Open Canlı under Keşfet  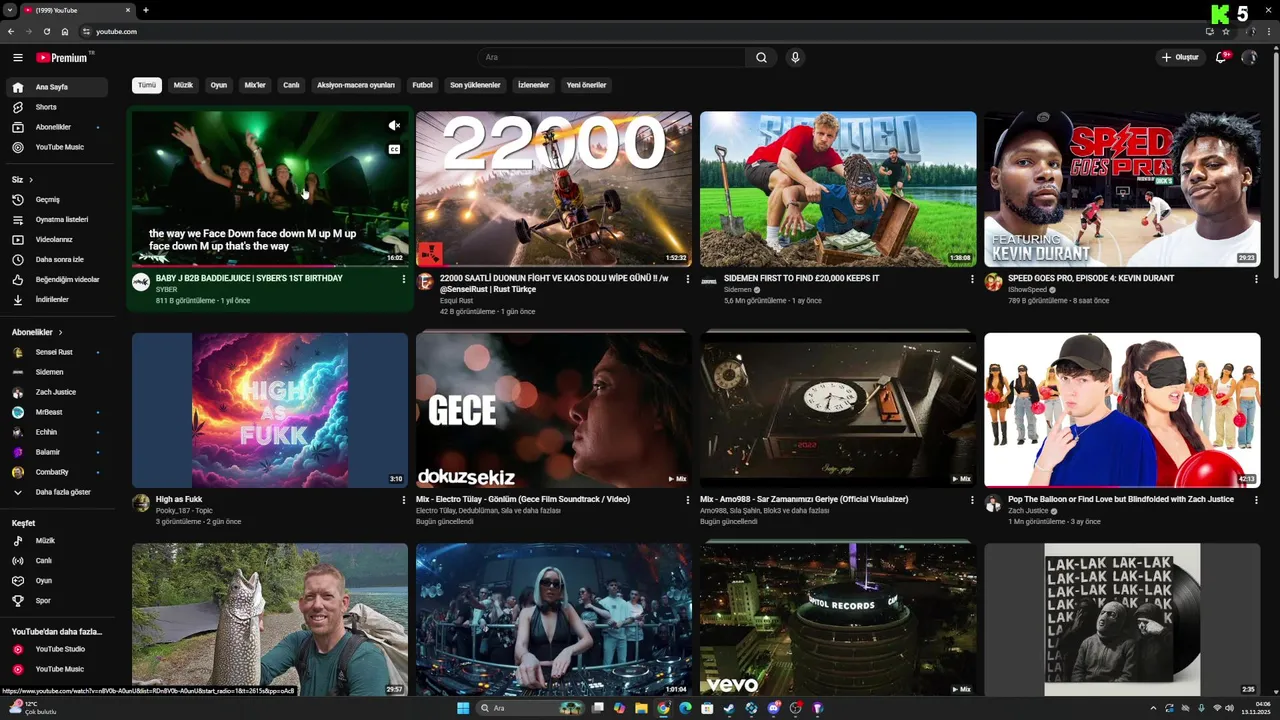[x=55, y=560]
